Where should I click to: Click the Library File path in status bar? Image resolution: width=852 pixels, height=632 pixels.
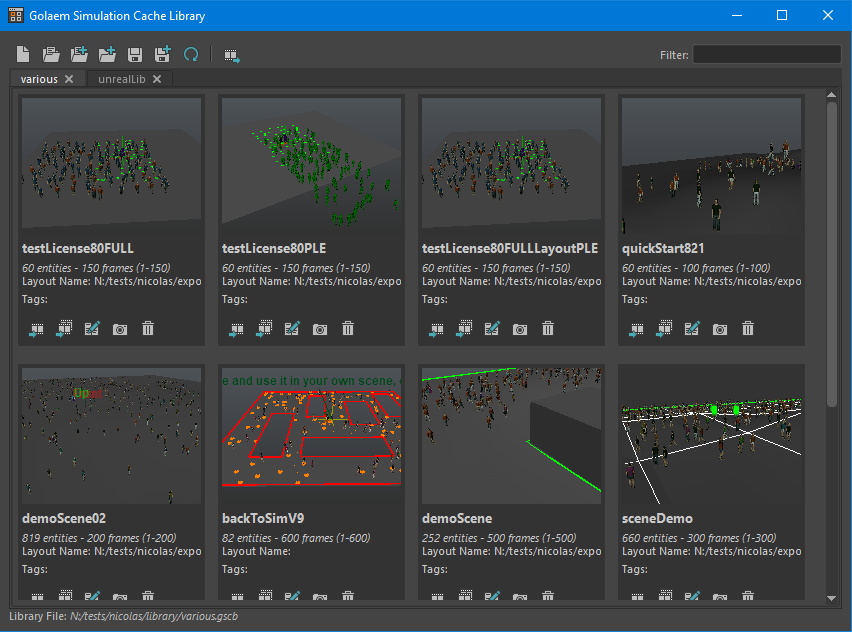154,616
